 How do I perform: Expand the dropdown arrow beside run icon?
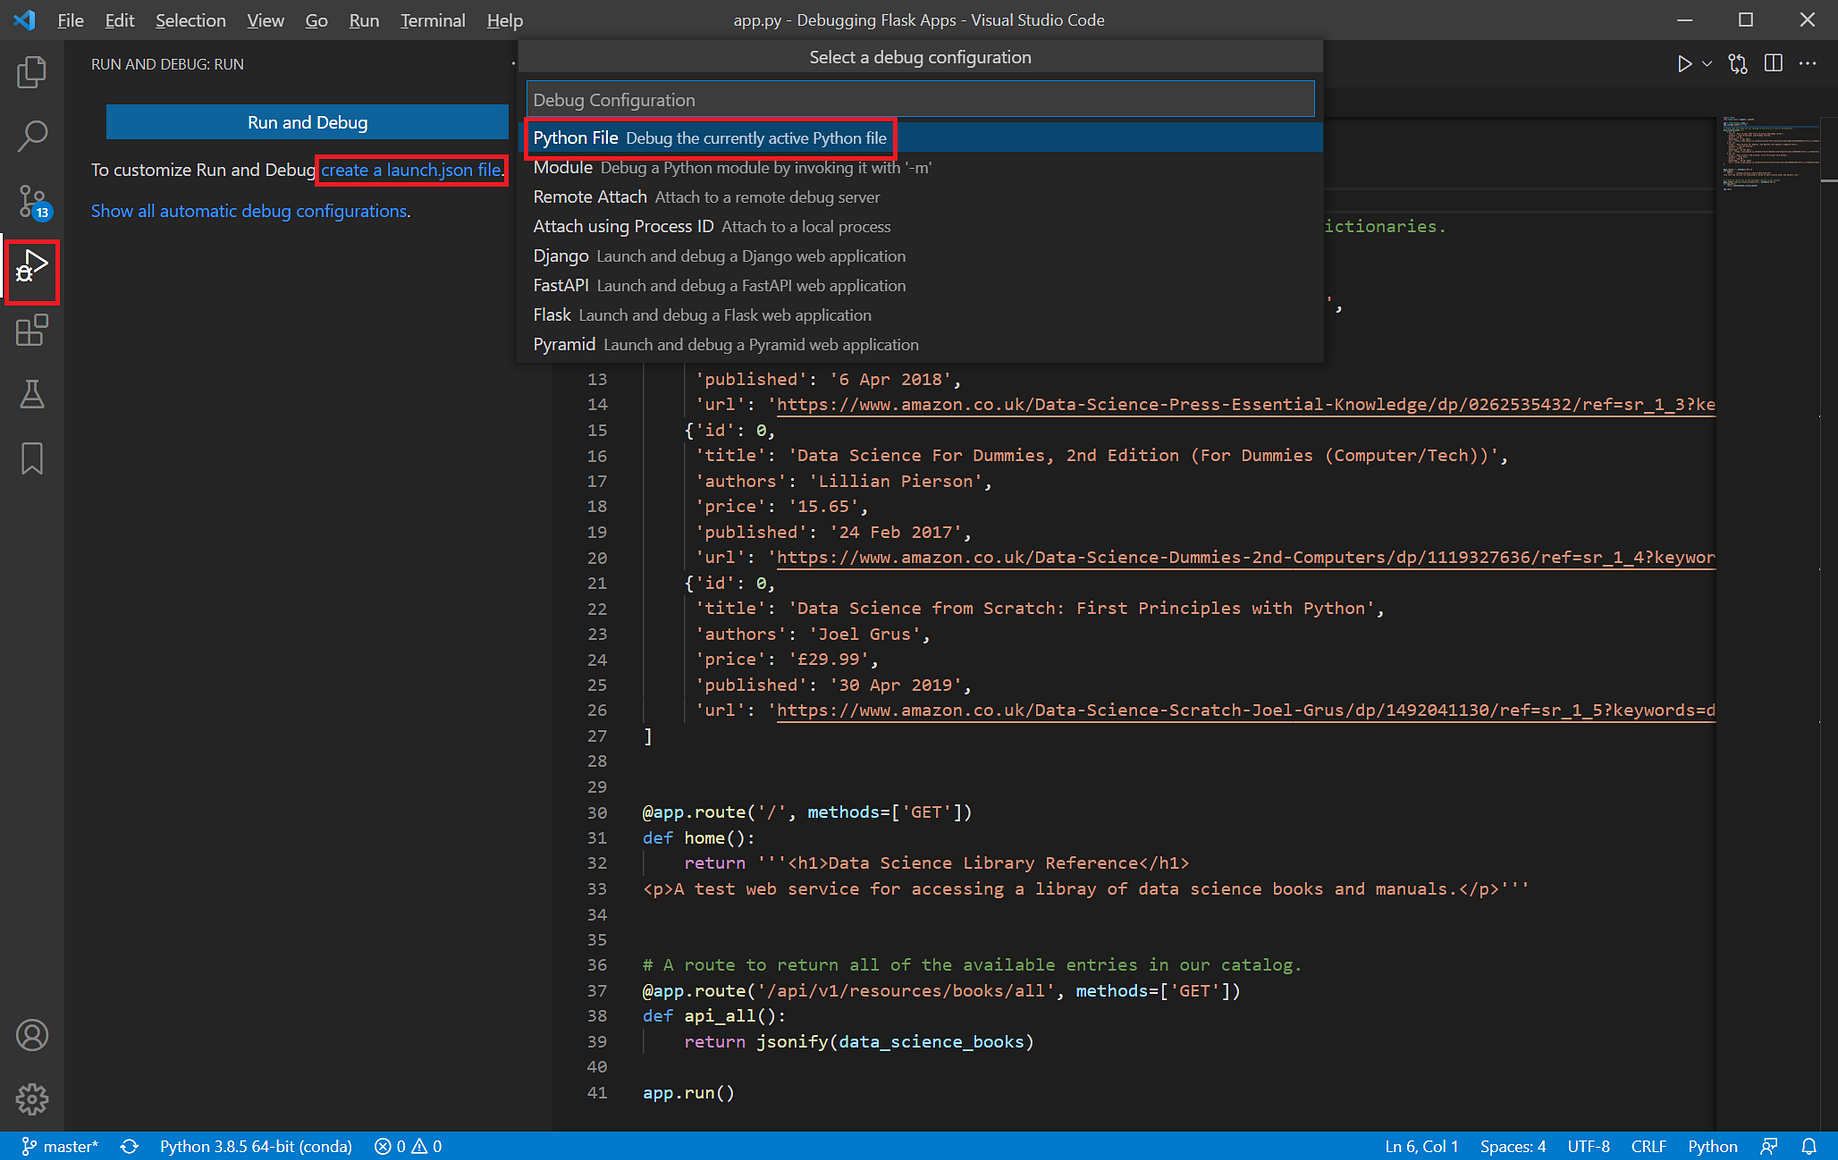coord(1707,64)
